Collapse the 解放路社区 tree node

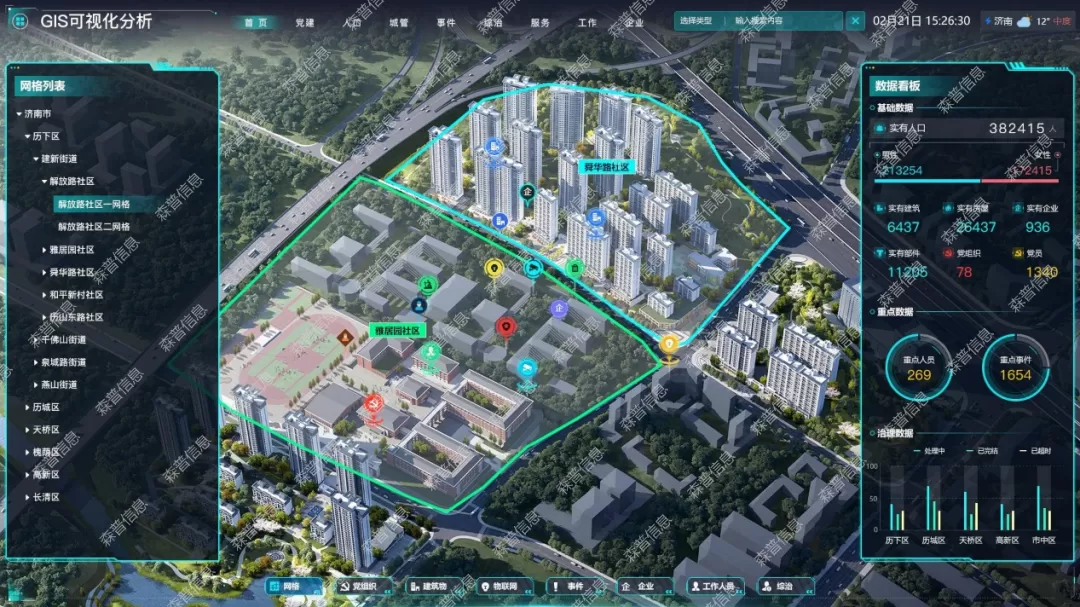point(44,182)
